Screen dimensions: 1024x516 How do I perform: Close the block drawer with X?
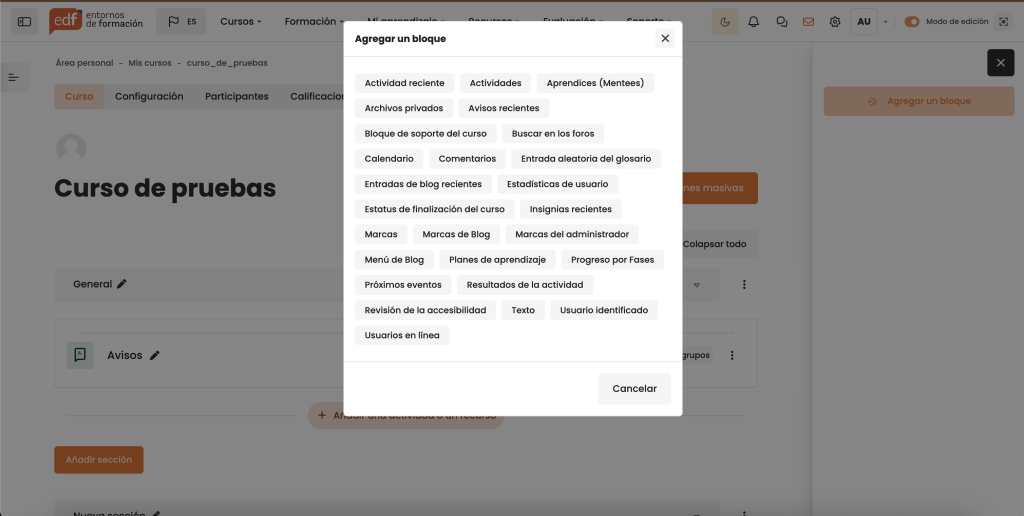pos(1000,63)
